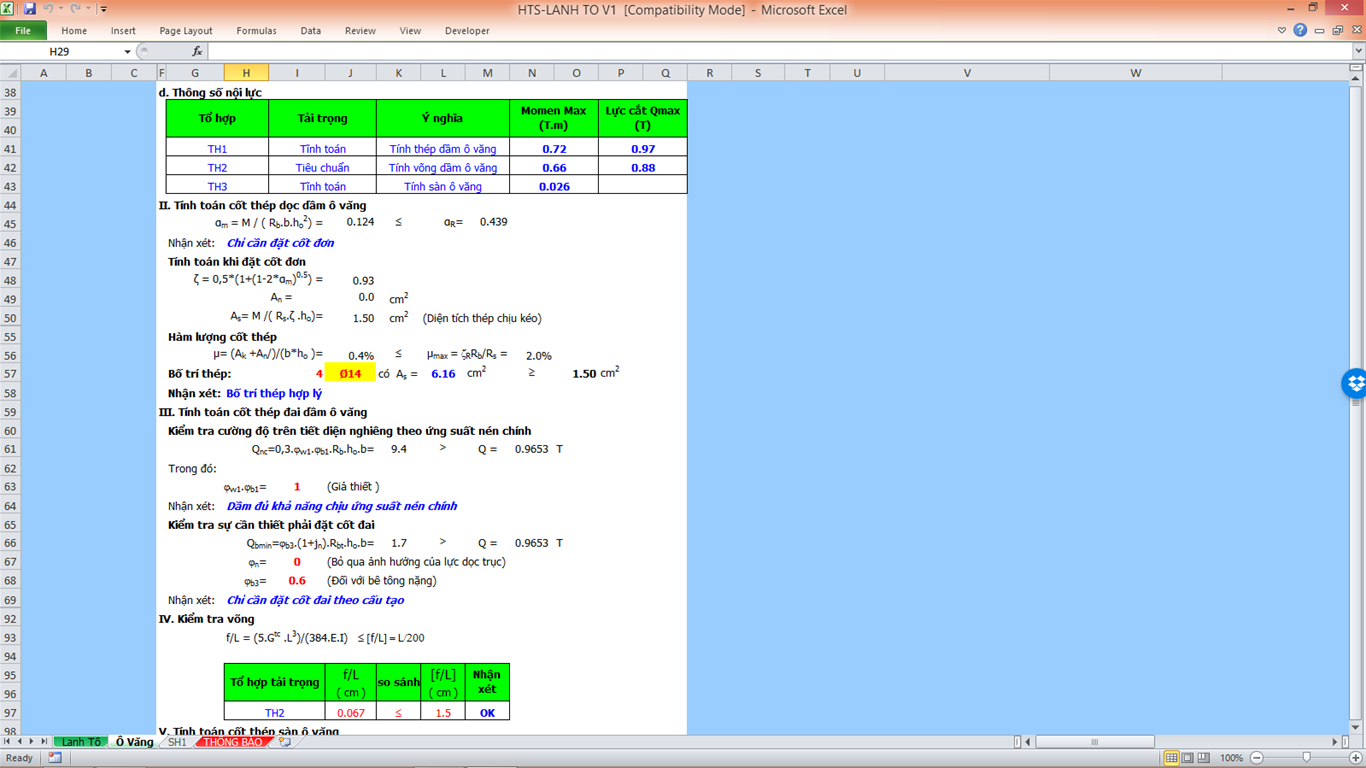Screen dimensions: 1366x768
Task: Open the Page Layout ribbon tab
Action: click(x=186, y=31)
